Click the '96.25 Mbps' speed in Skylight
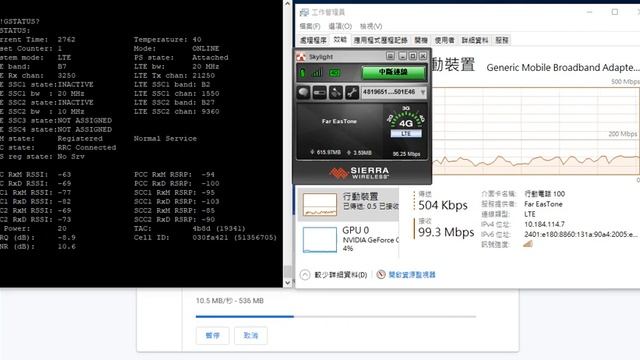Viewport: 640px width, 360px height. [x=407, y=154]
